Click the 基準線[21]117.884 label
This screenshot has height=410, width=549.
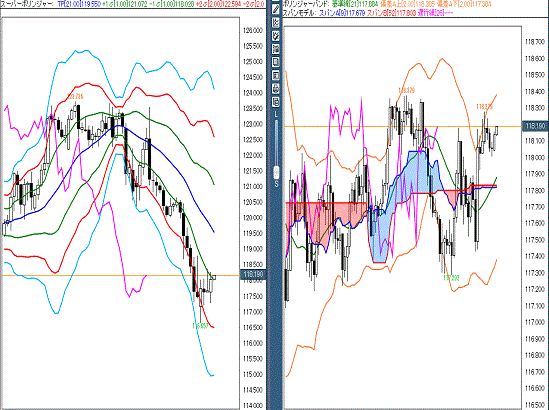pyautogui.click(x=355, y=4)
